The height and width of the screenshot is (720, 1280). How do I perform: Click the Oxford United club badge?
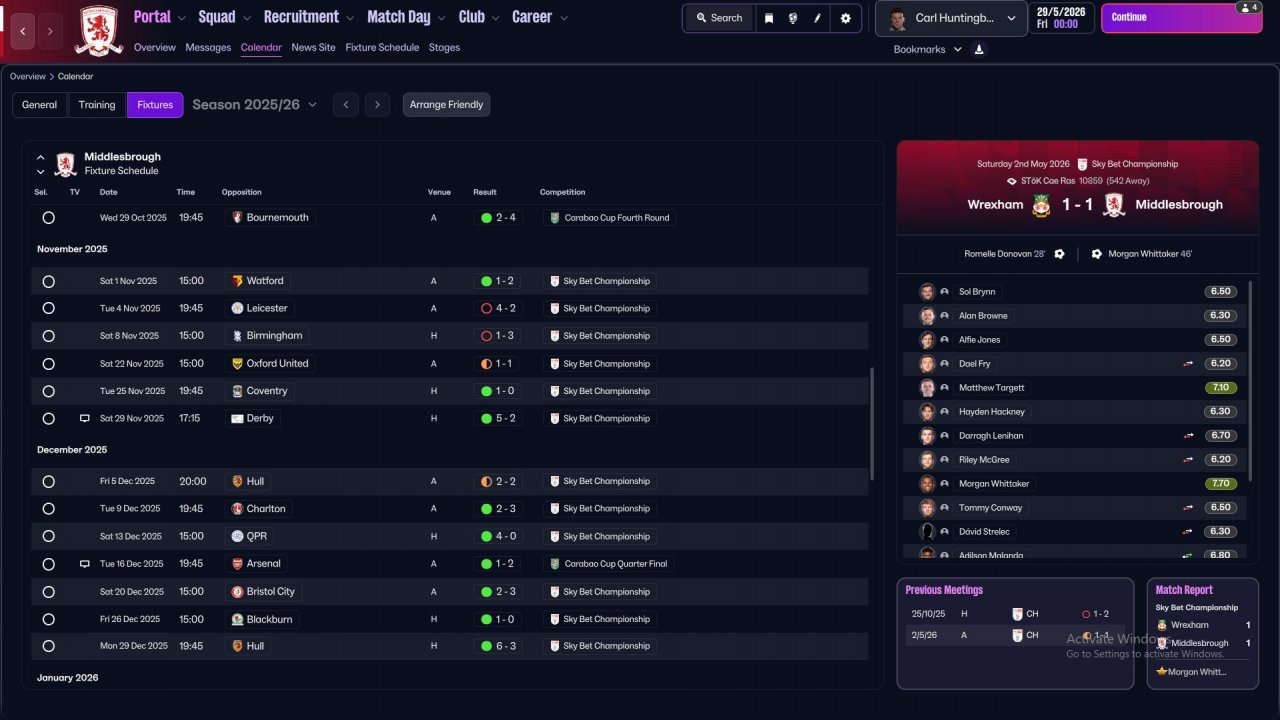point(237,364)
